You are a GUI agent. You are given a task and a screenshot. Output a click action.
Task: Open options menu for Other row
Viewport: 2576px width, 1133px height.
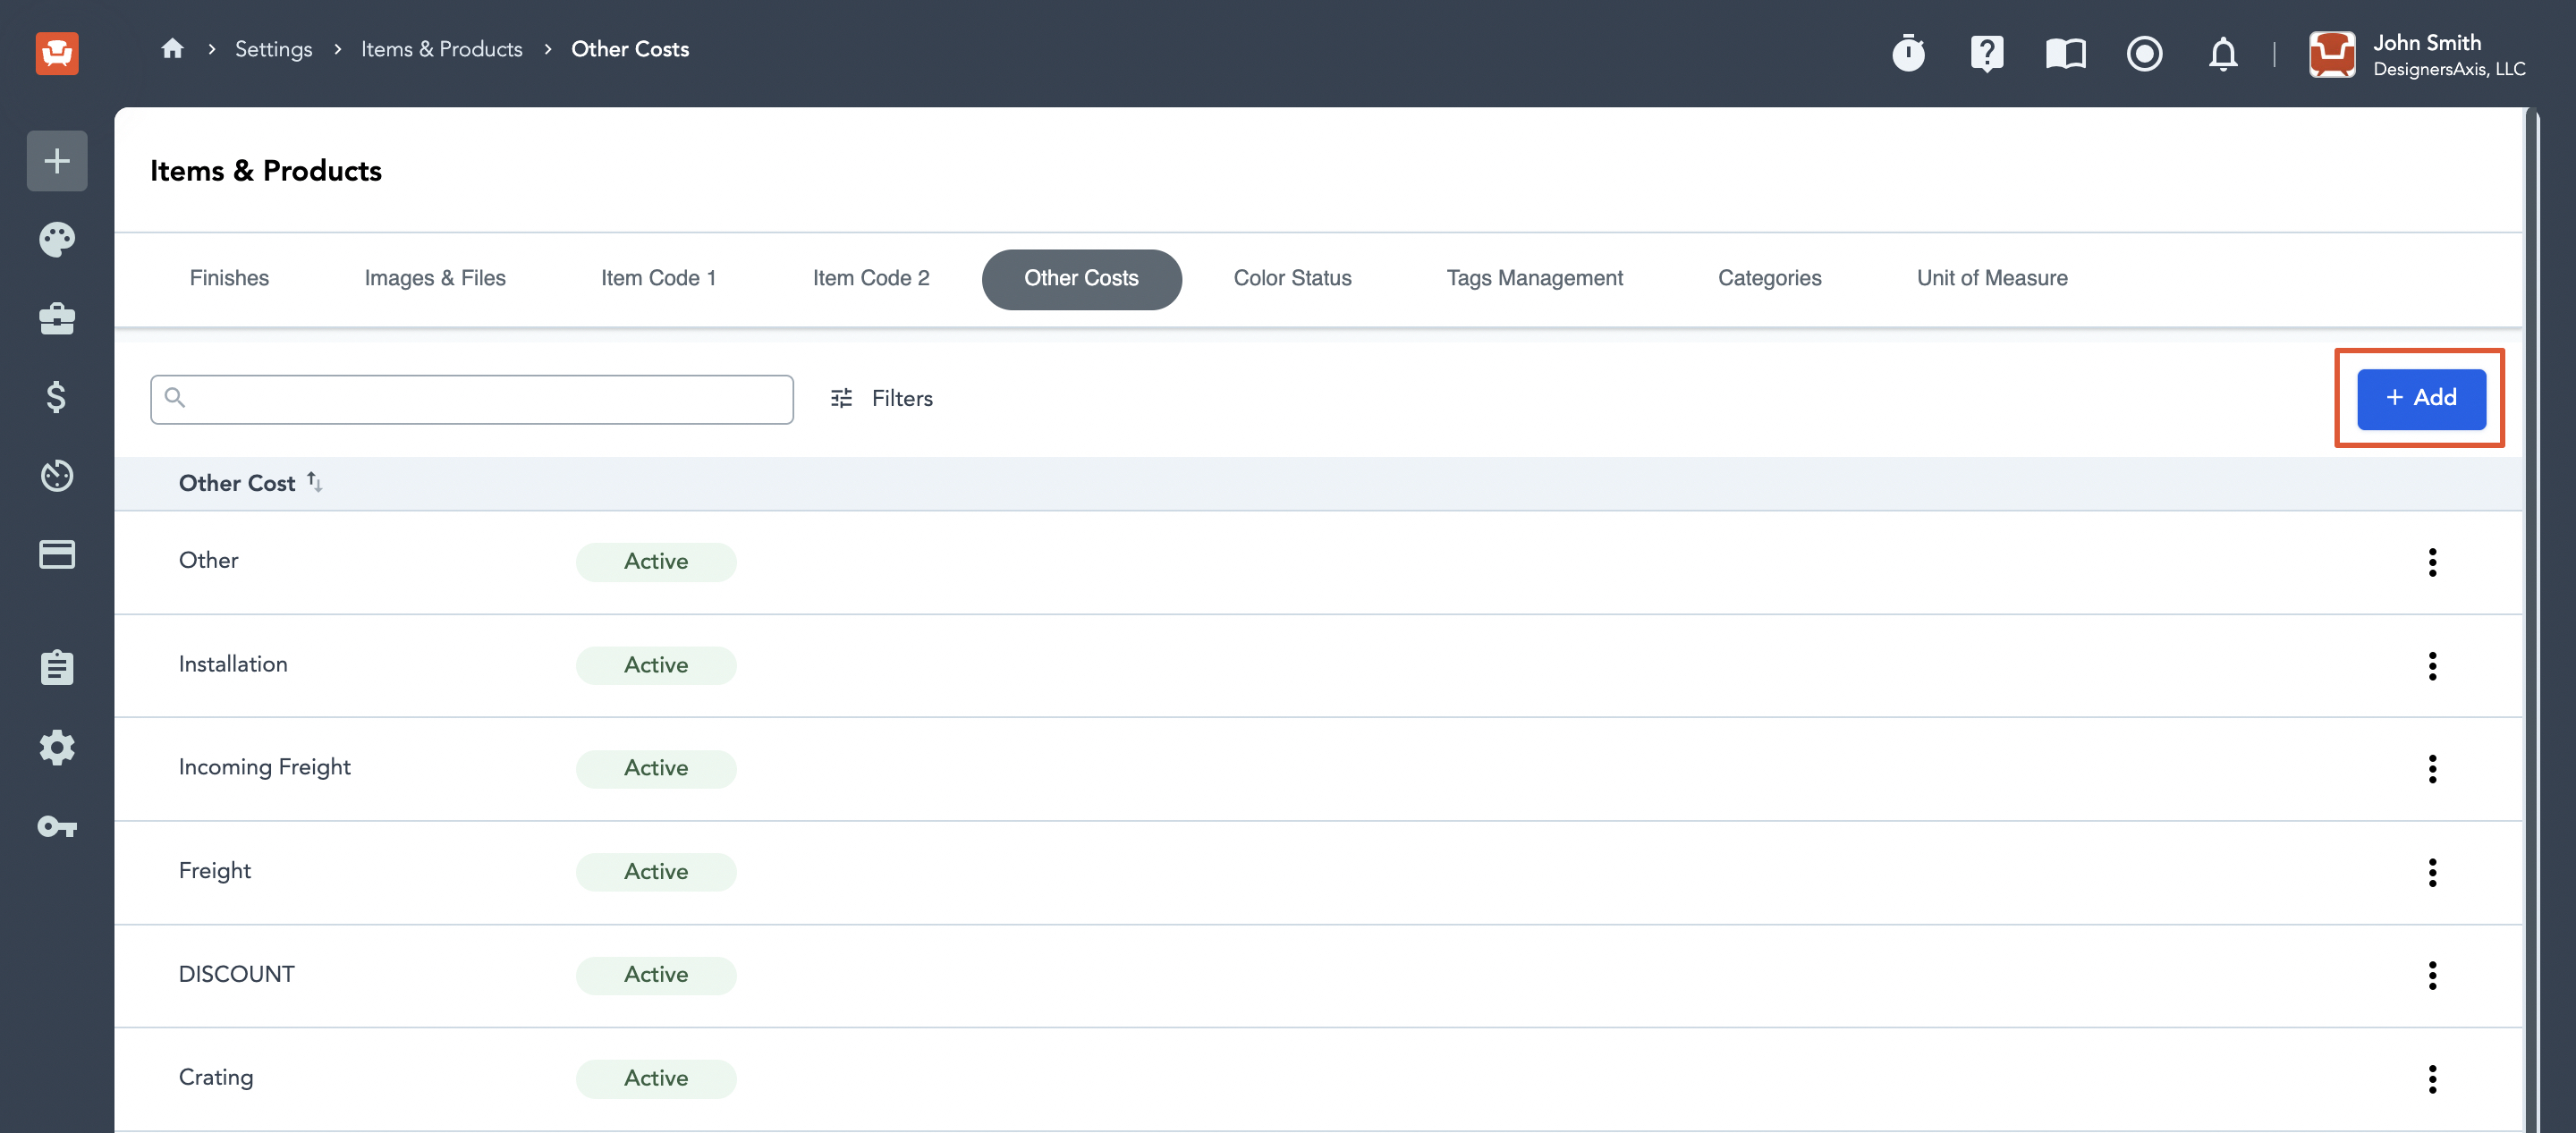2432,562
